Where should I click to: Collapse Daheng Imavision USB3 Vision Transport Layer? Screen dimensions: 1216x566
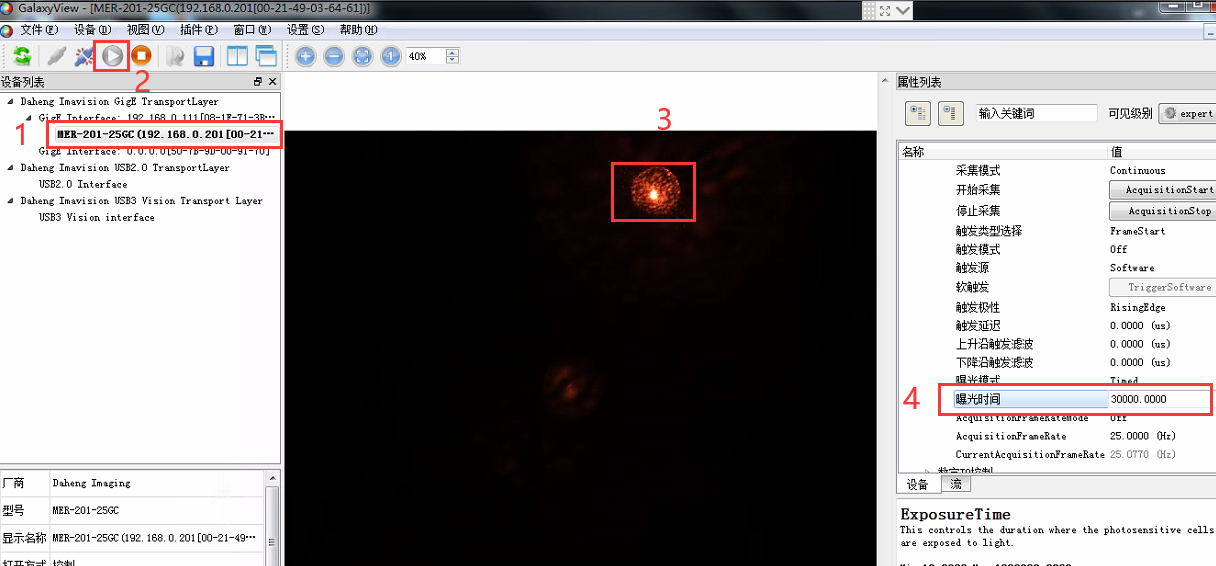[x=10, y=200]
